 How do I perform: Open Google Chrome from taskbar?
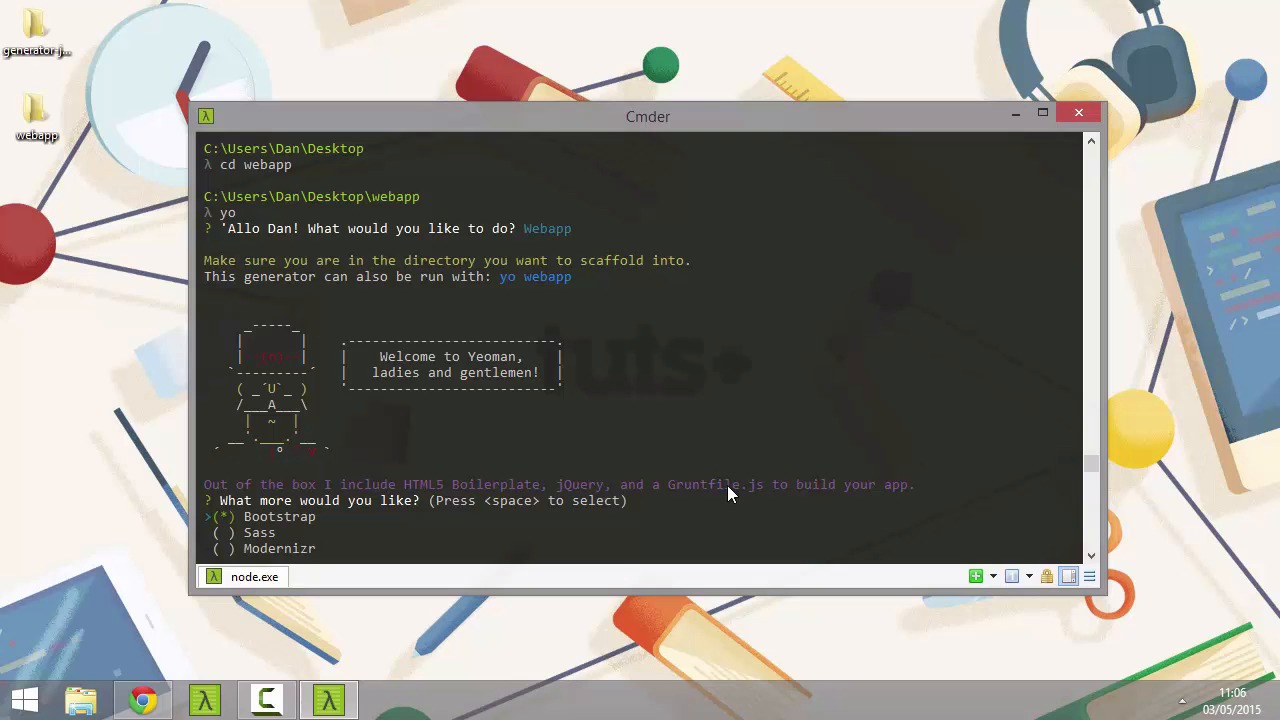tap(143, 700)
